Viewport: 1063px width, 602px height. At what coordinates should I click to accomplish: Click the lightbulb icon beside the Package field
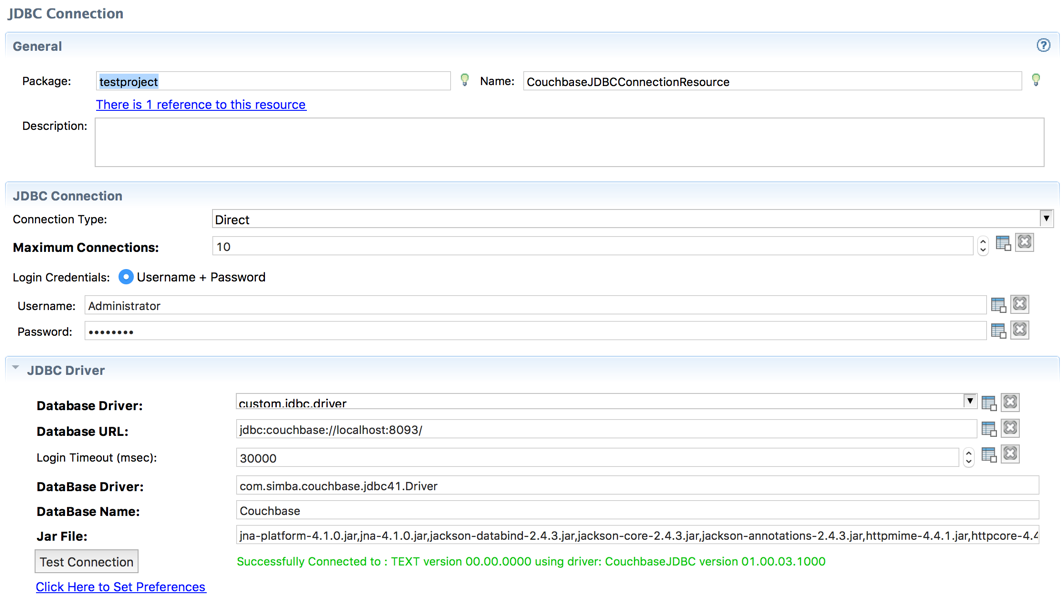pyautogui.click(x=465, y=80)
